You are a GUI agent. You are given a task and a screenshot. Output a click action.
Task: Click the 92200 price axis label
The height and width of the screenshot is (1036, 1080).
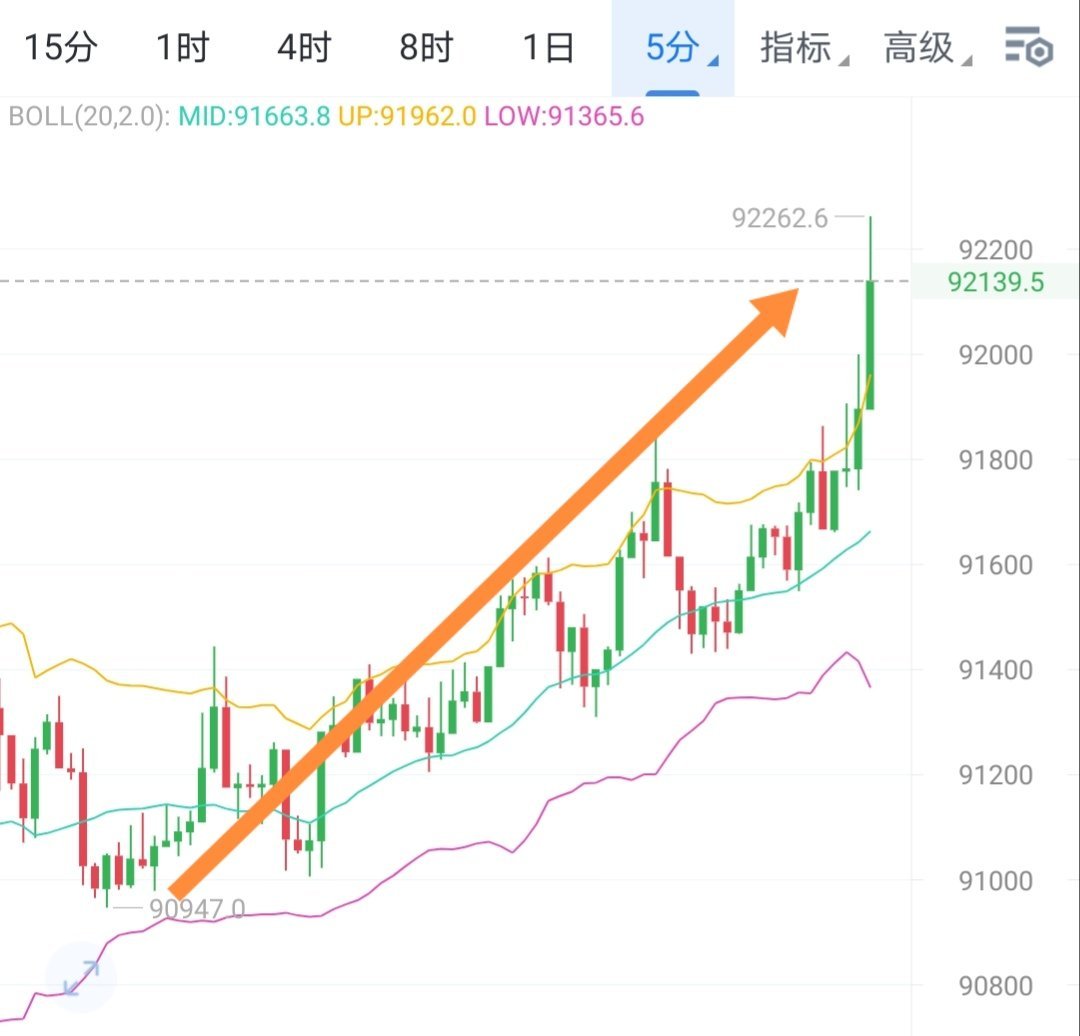coord(995,250)
